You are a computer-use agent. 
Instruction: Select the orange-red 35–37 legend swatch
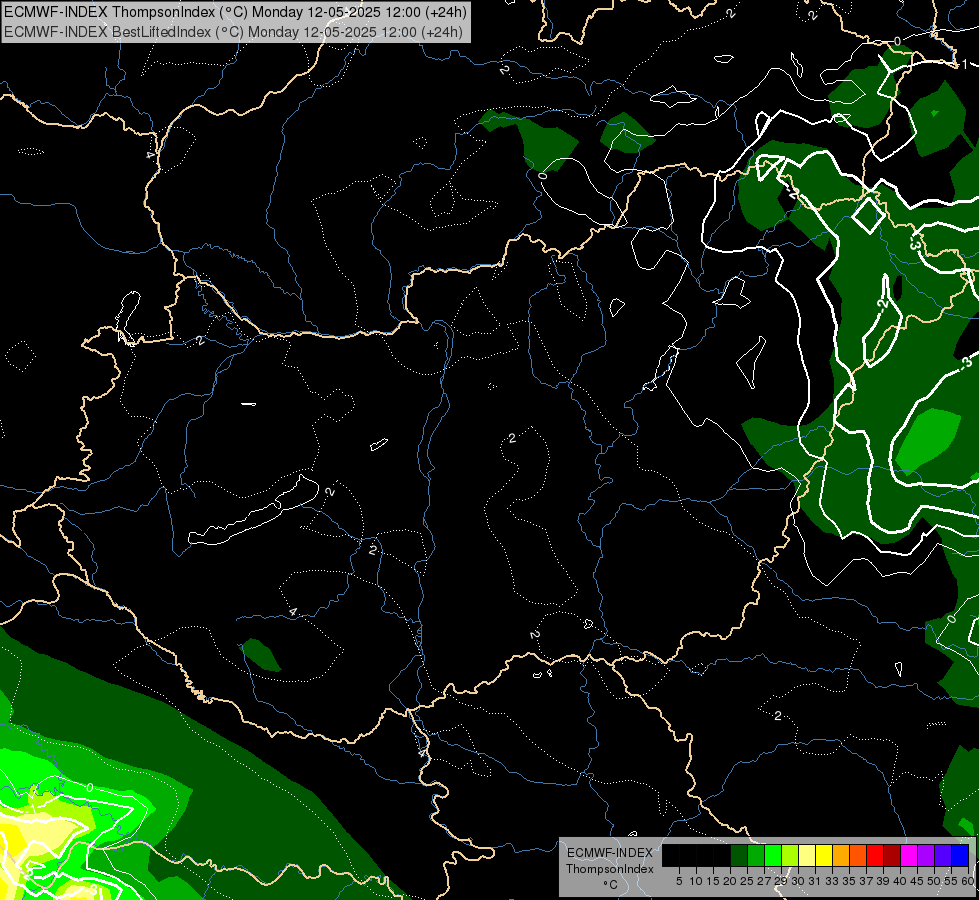pos(858,855)
